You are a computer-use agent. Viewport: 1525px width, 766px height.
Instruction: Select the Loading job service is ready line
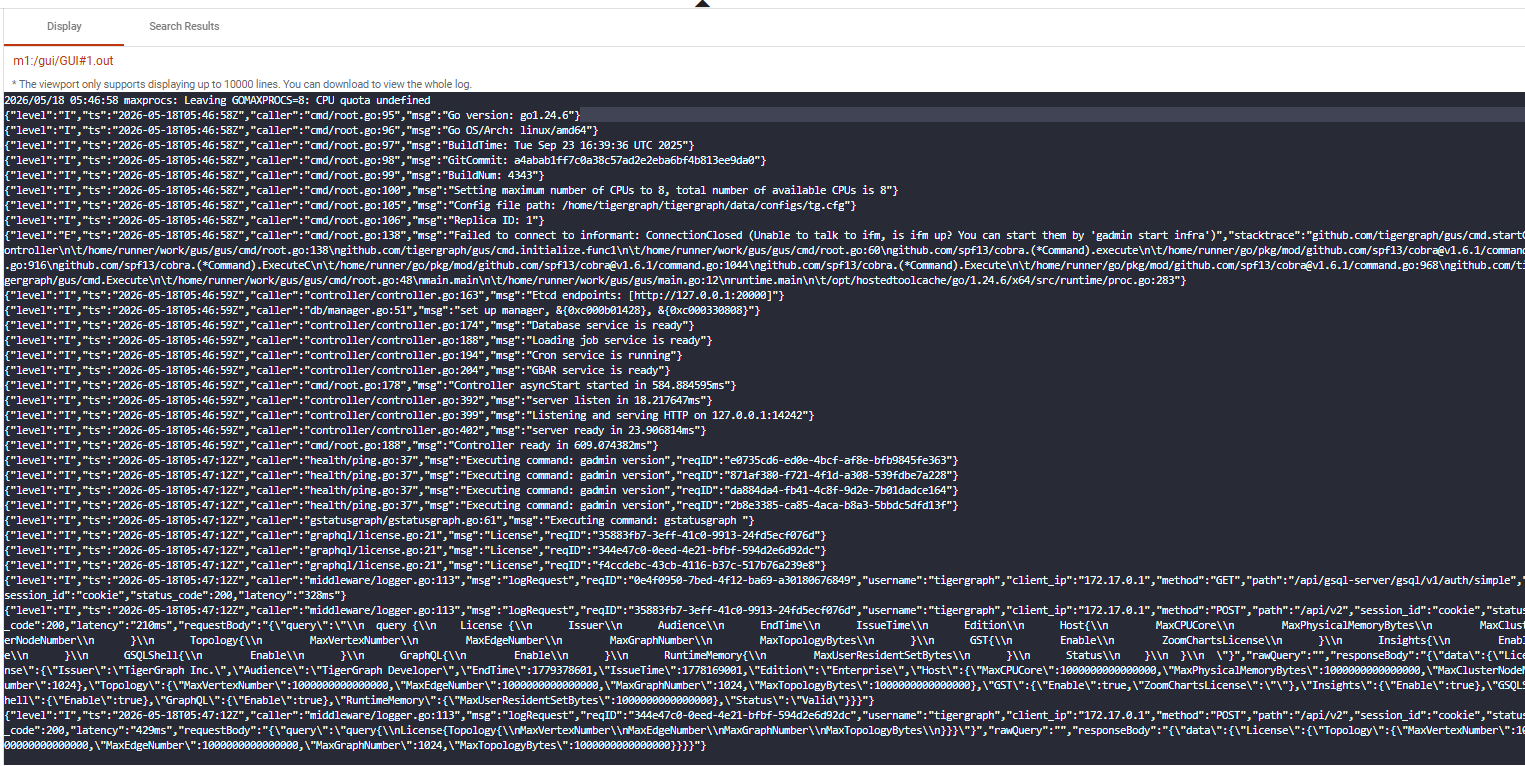click(x=358, y=340)
